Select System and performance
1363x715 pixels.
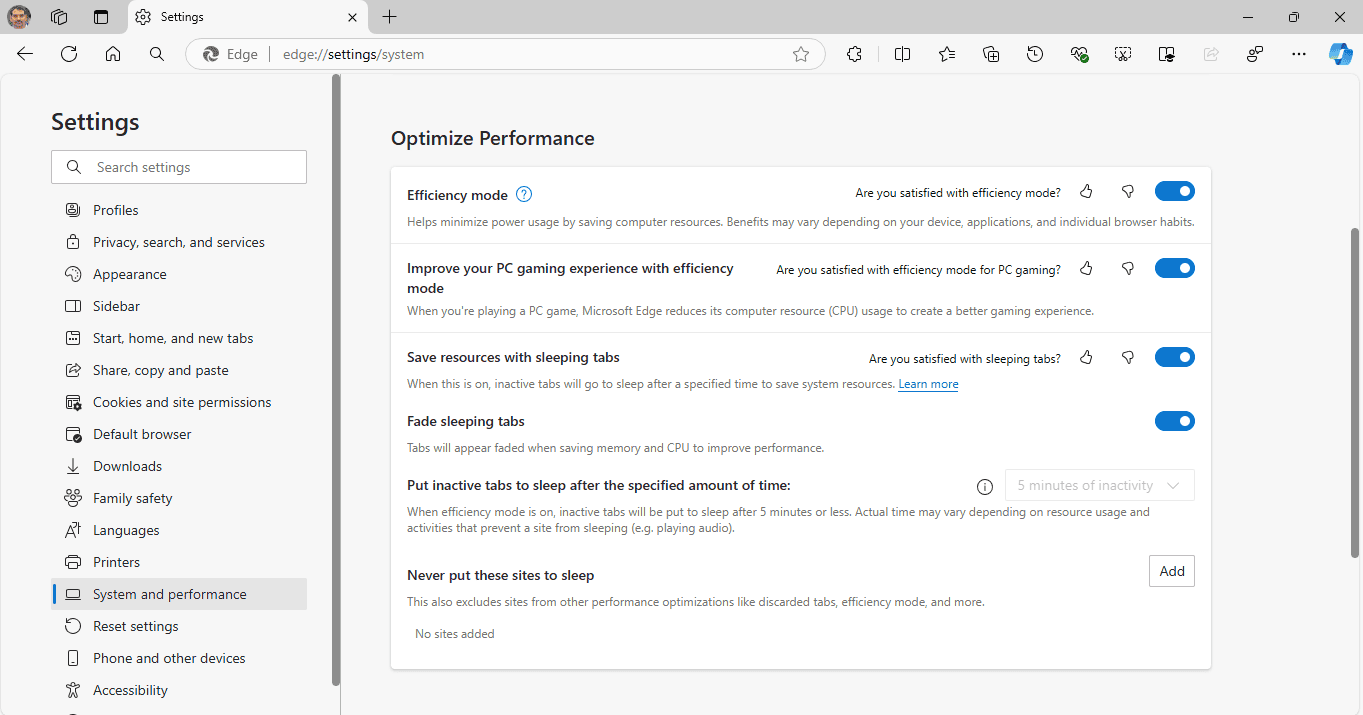pyautogui.click(x=179, y=594)
